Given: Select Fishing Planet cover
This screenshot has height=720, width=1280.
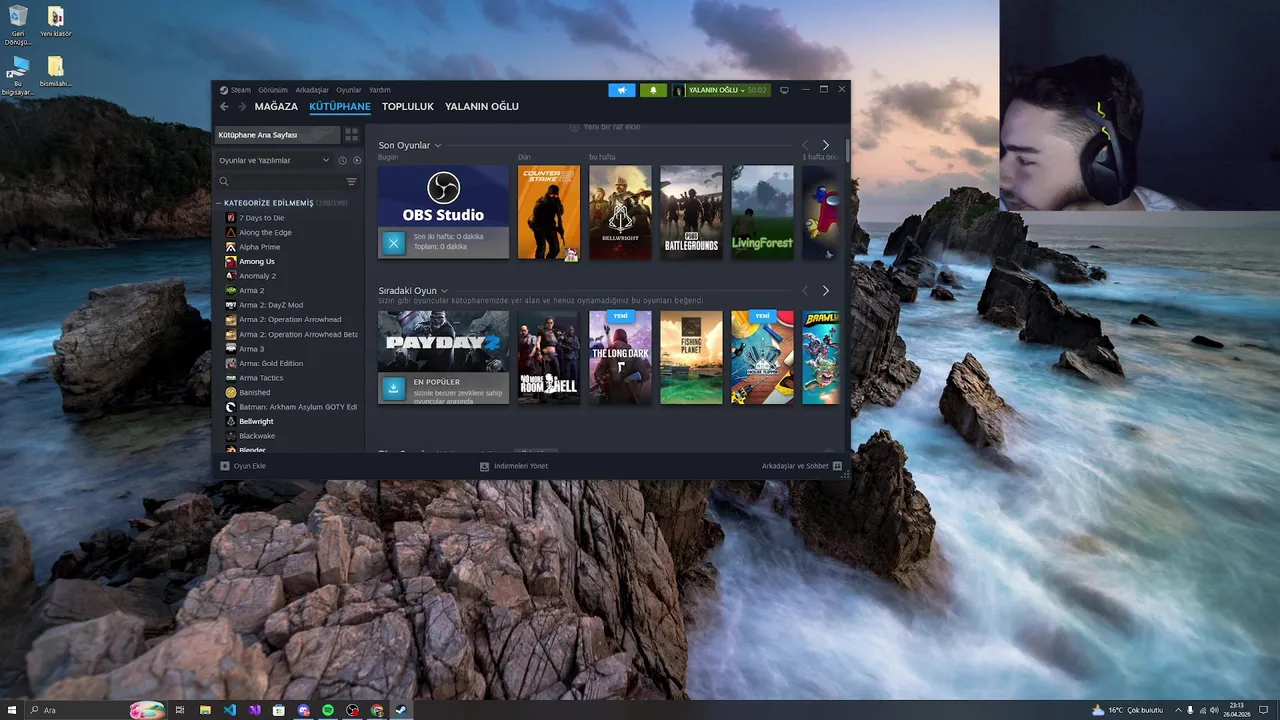Looking at the screenshot, I should [691, 358].
